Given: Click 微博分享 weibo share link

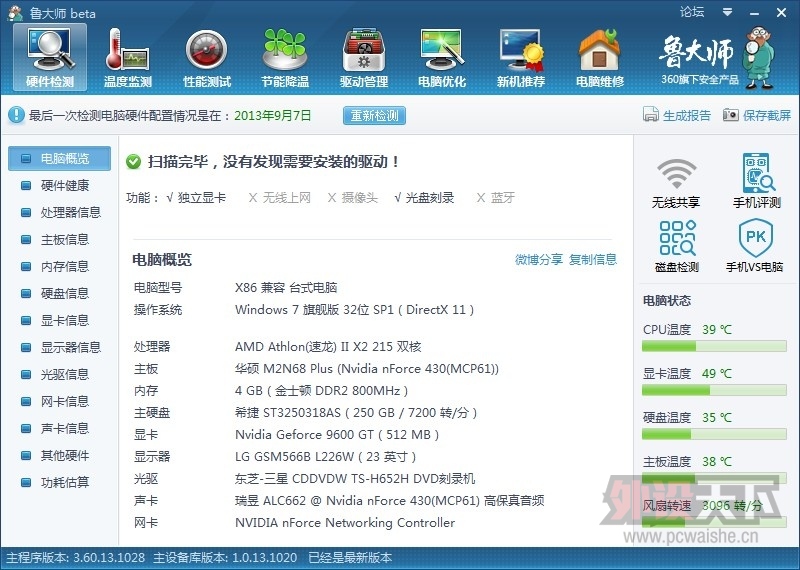Looking at the screenshot, I should 539,260.
